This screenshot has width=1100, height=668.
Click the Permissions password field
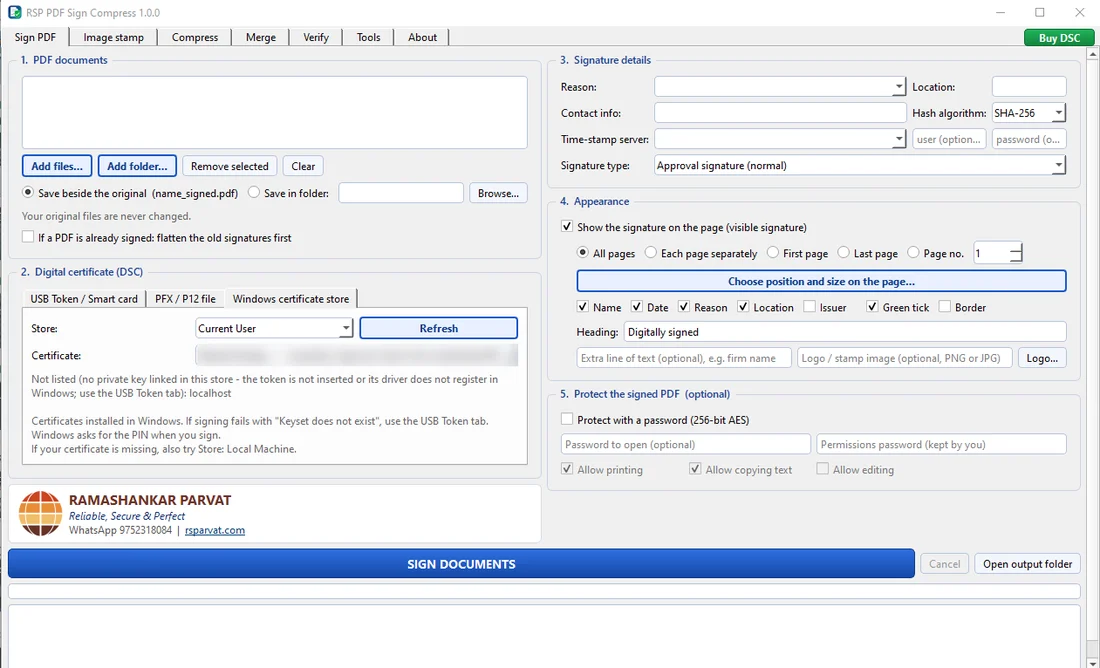pos(941,444)
